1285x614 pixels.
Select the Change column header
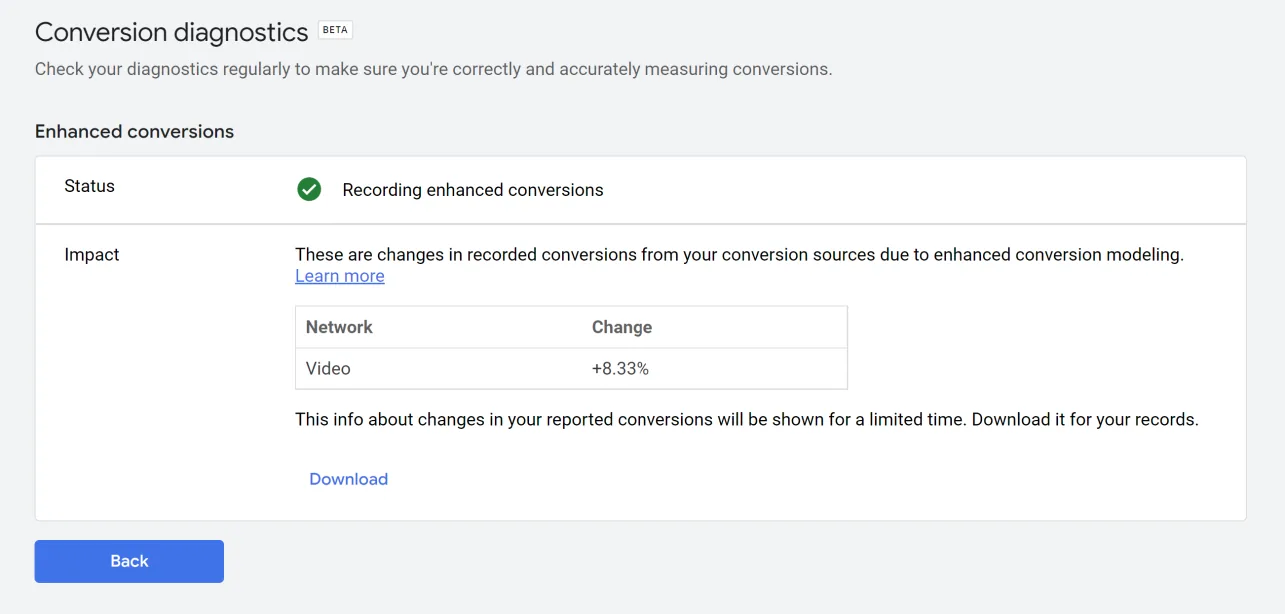(622, 327)
